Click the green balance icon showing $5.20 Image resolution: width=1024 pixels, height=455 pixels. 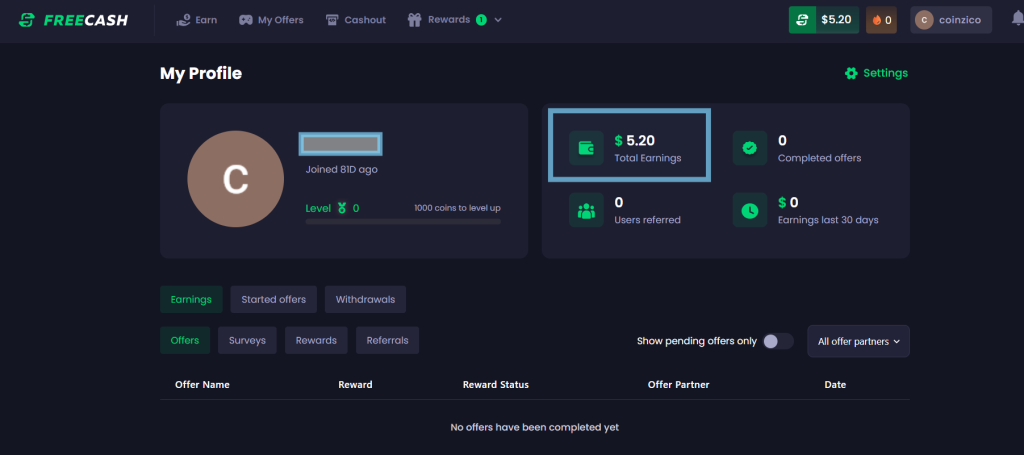tap(802, 20)
